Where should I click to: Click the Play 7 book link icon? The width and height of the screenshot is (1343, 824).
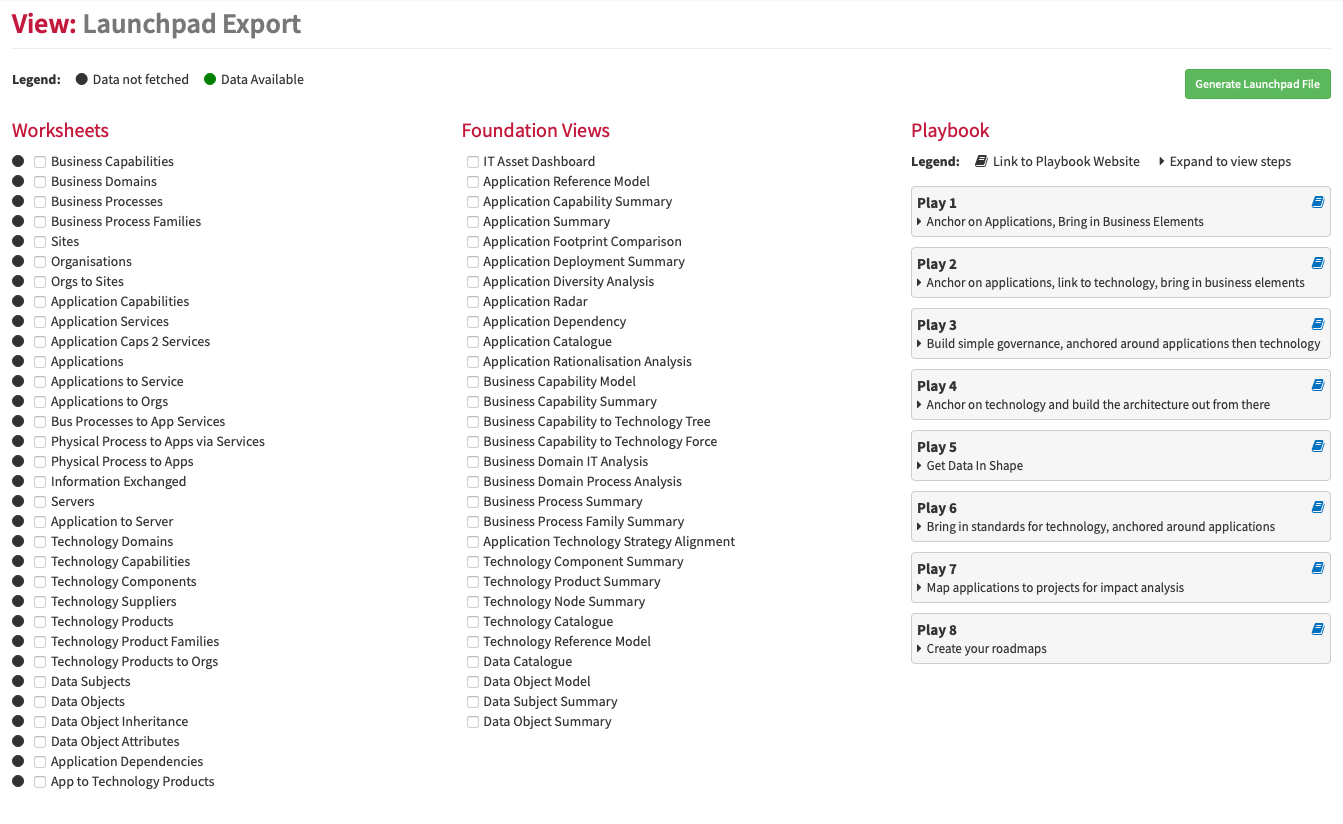(x=1317, y=568)
